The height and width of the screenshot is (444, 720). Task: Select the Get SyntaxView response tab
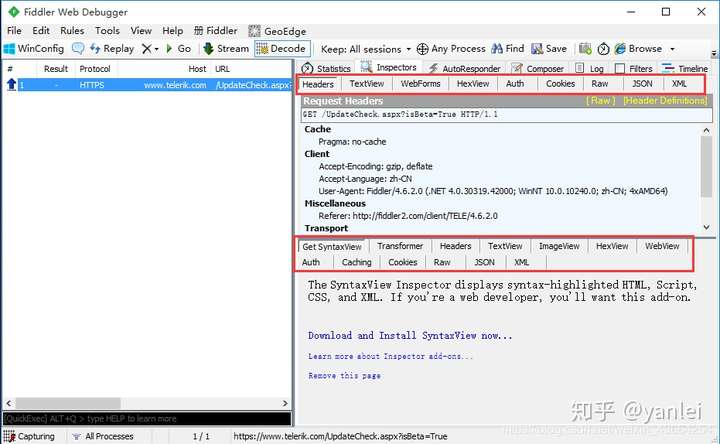tap(332, 247)
